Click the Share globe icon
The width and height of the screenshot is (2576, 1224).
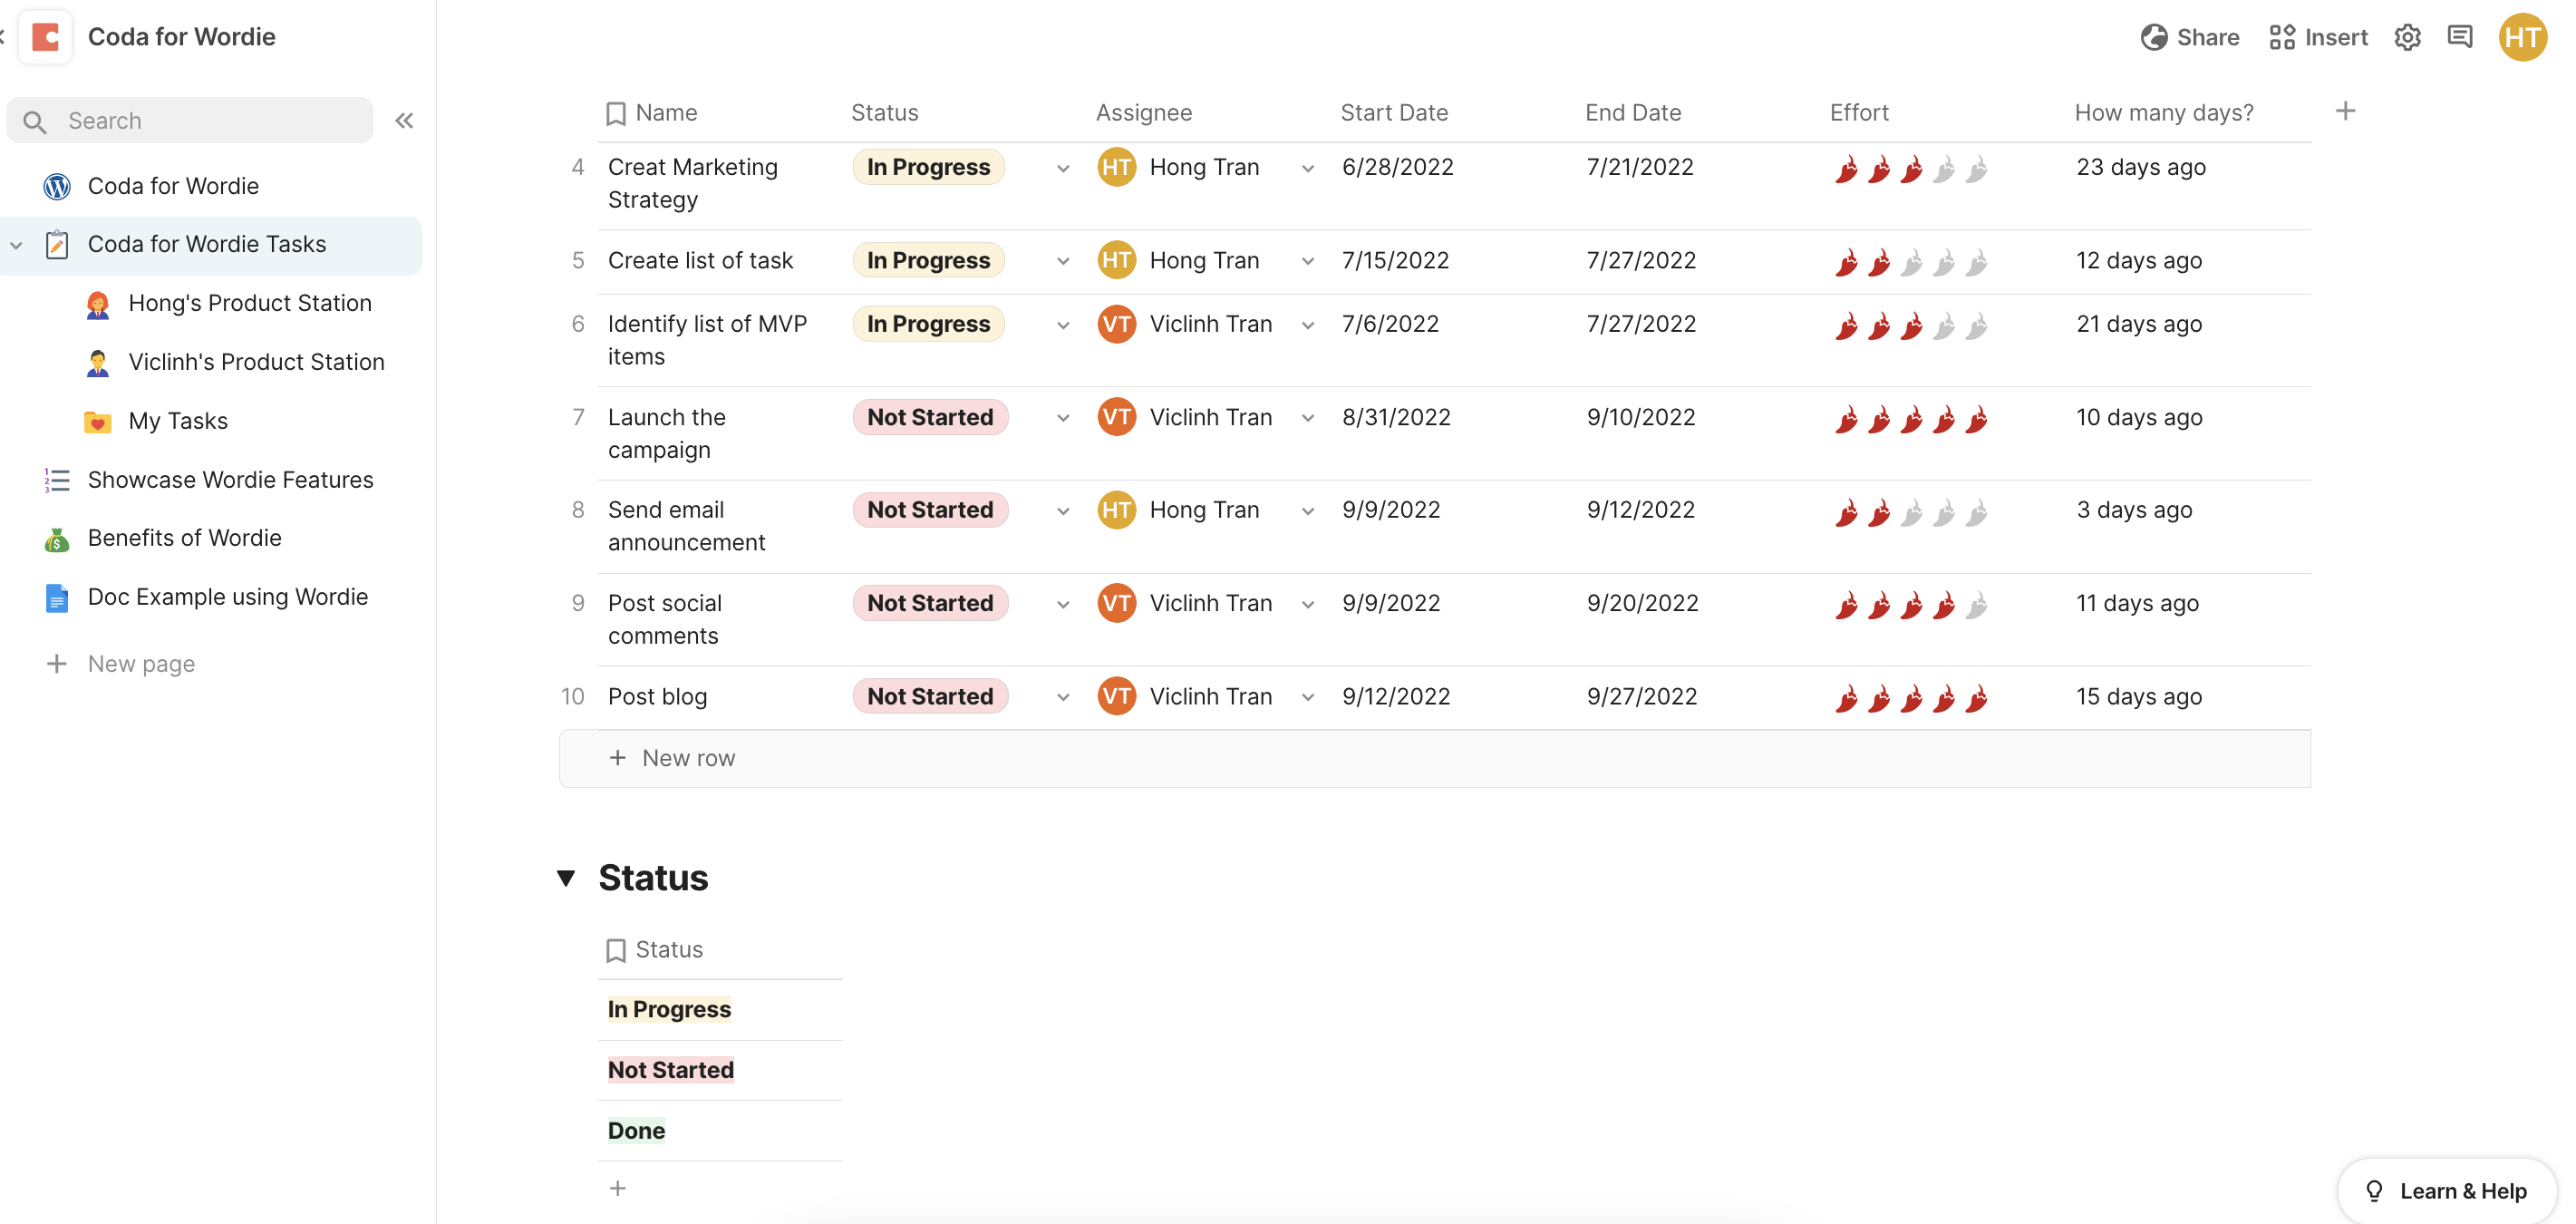click(2154, 37)
